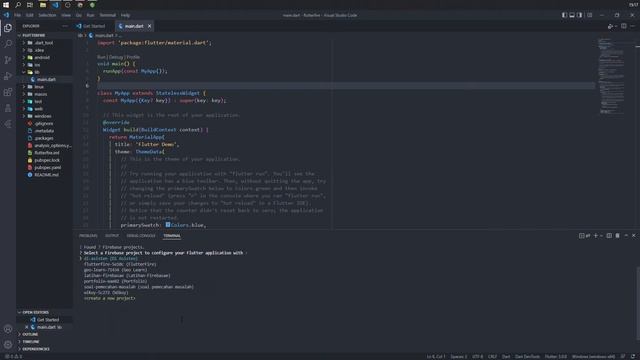The height and width of the screenshot is (360, 640).
Task: Open the Explorer view in activity bar
Action: pyautogui.click(x=8, y=28)
